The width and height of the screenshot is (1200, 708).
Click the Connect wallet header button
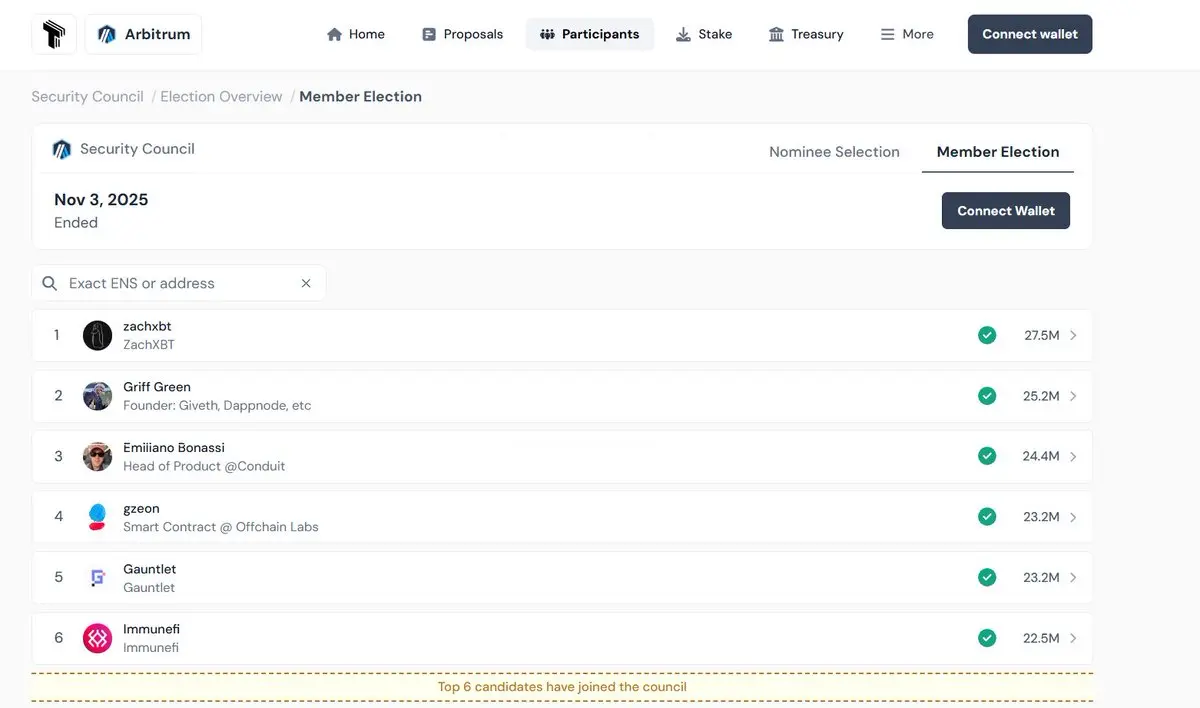[1030, 34]
